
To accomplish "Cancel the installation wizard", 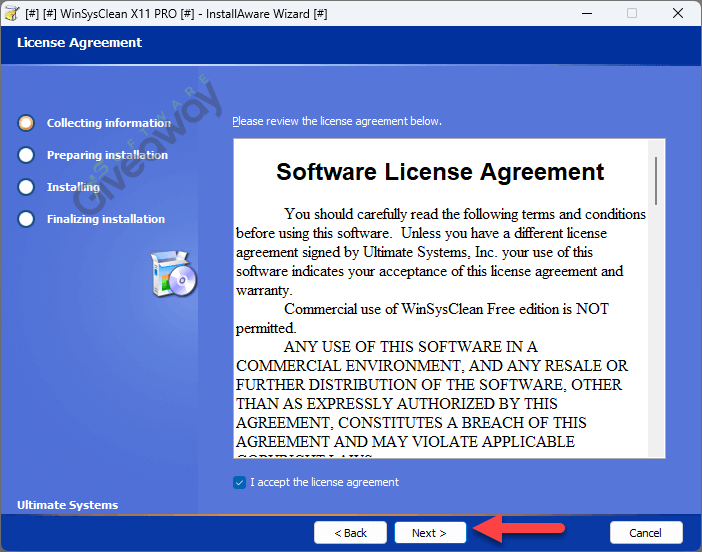I will pos(645,533).
